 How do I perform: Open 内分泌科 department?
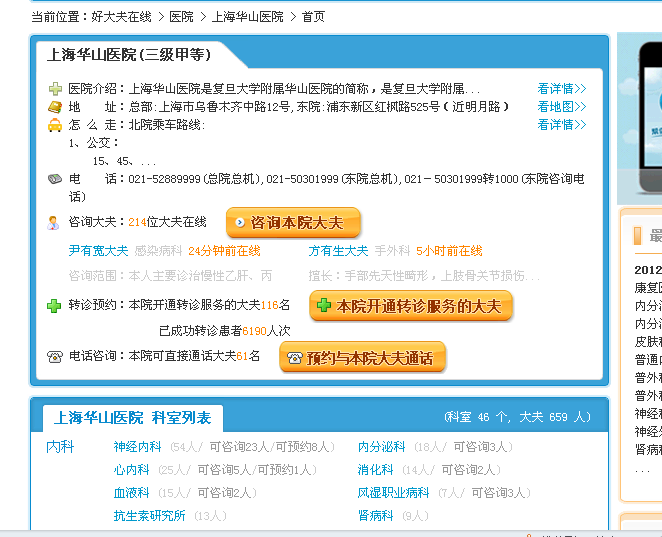click(382, 447)
